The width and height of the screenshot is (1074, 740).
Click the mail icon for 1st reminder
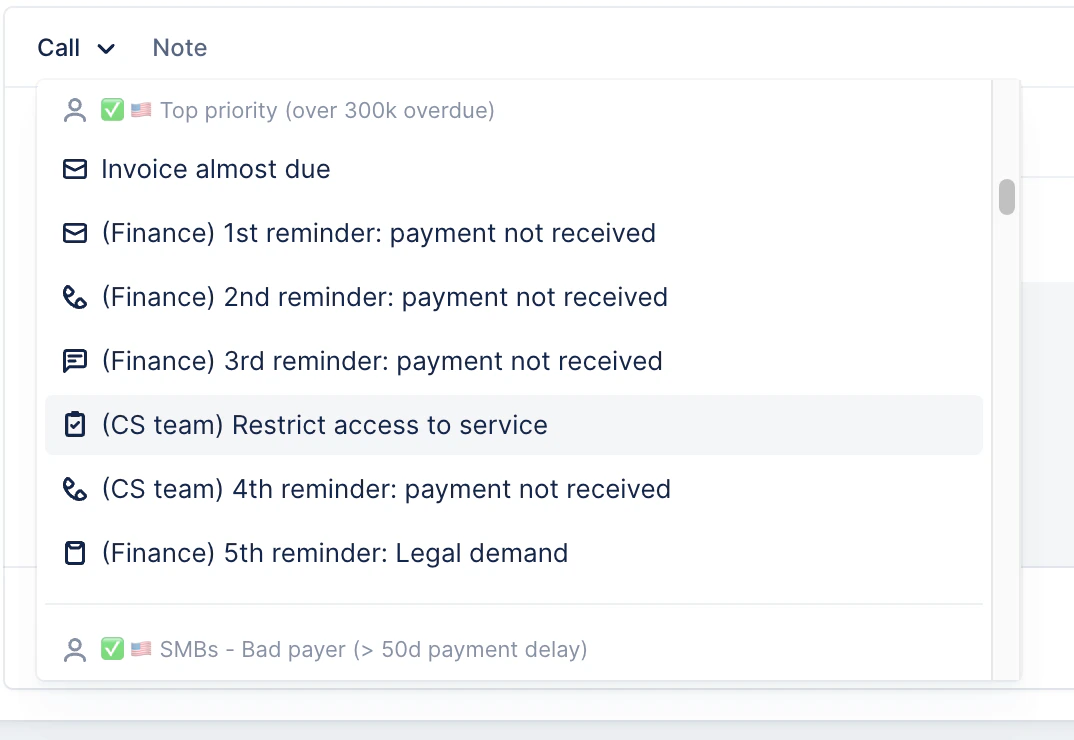(x=75, y=233)
